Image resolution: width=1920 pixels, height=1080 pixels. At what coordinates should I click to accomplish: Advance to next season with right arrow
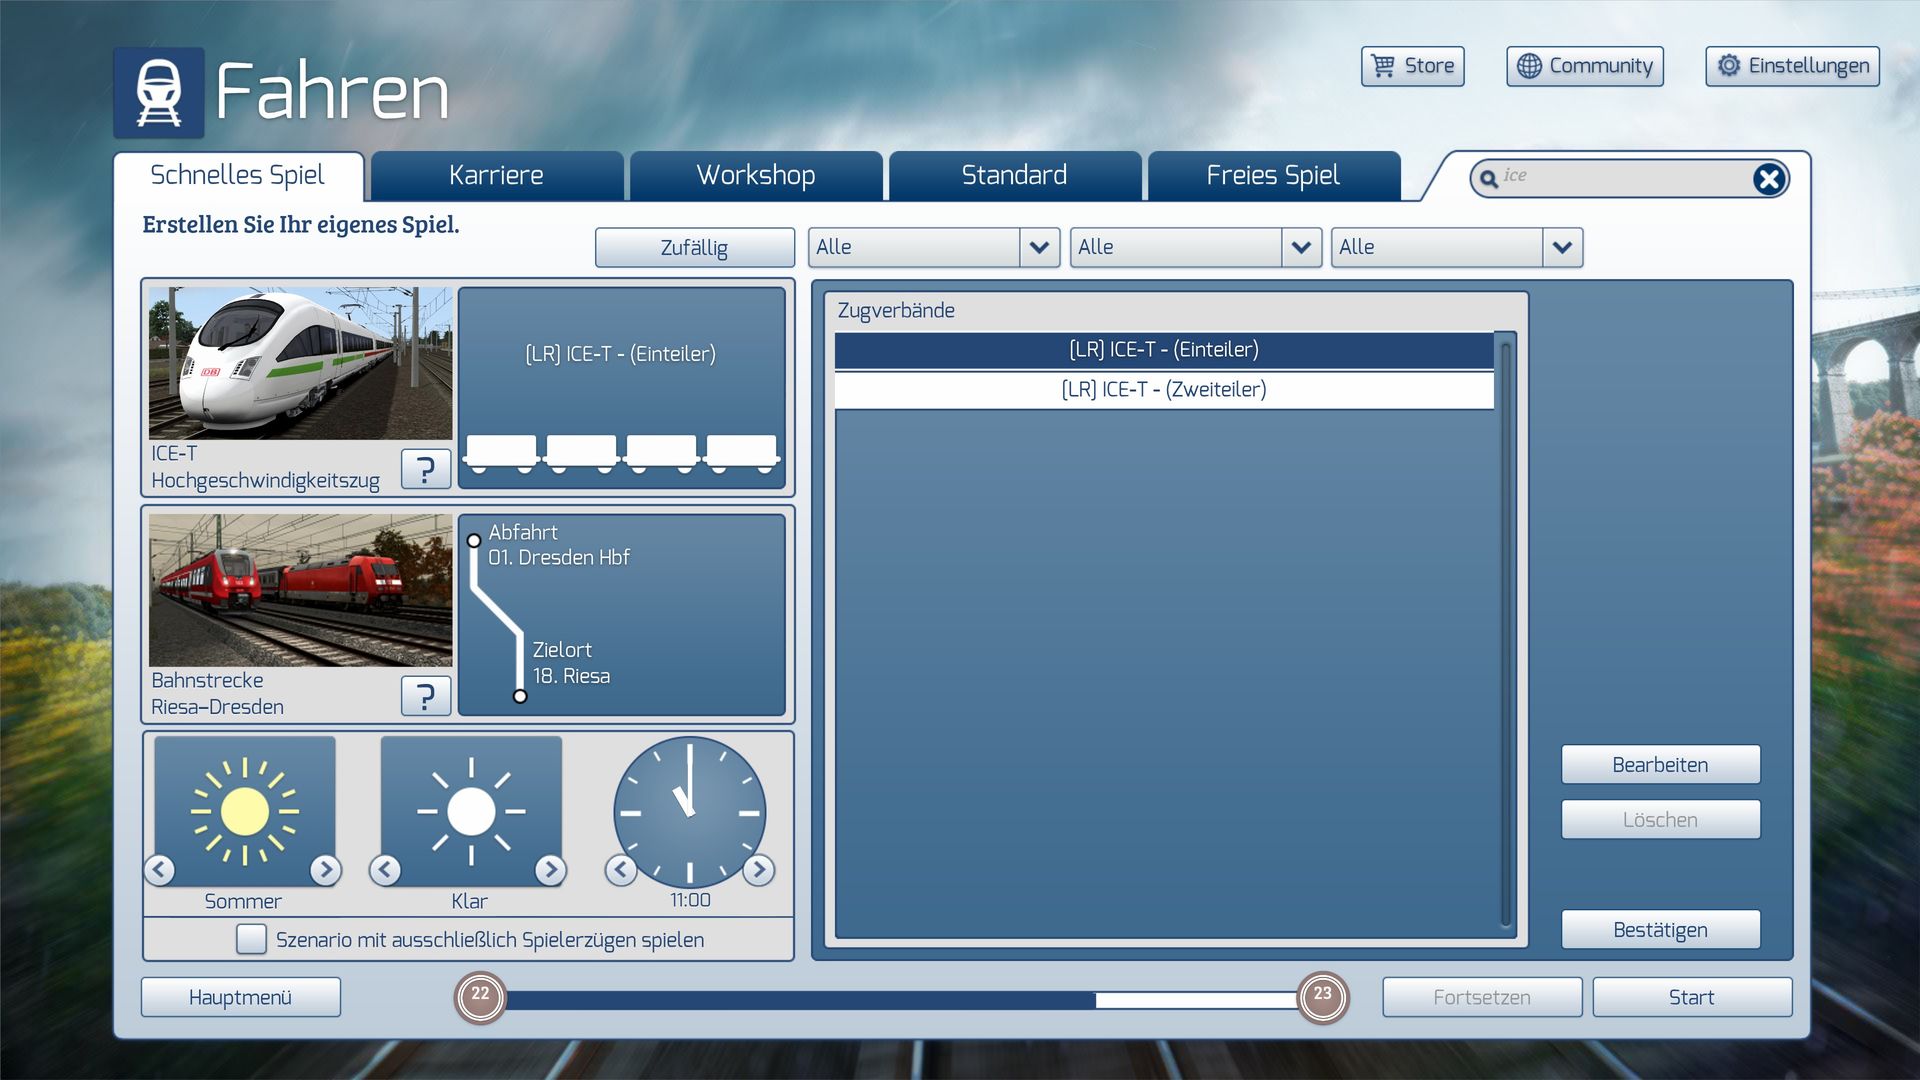(x=325, y=870)
